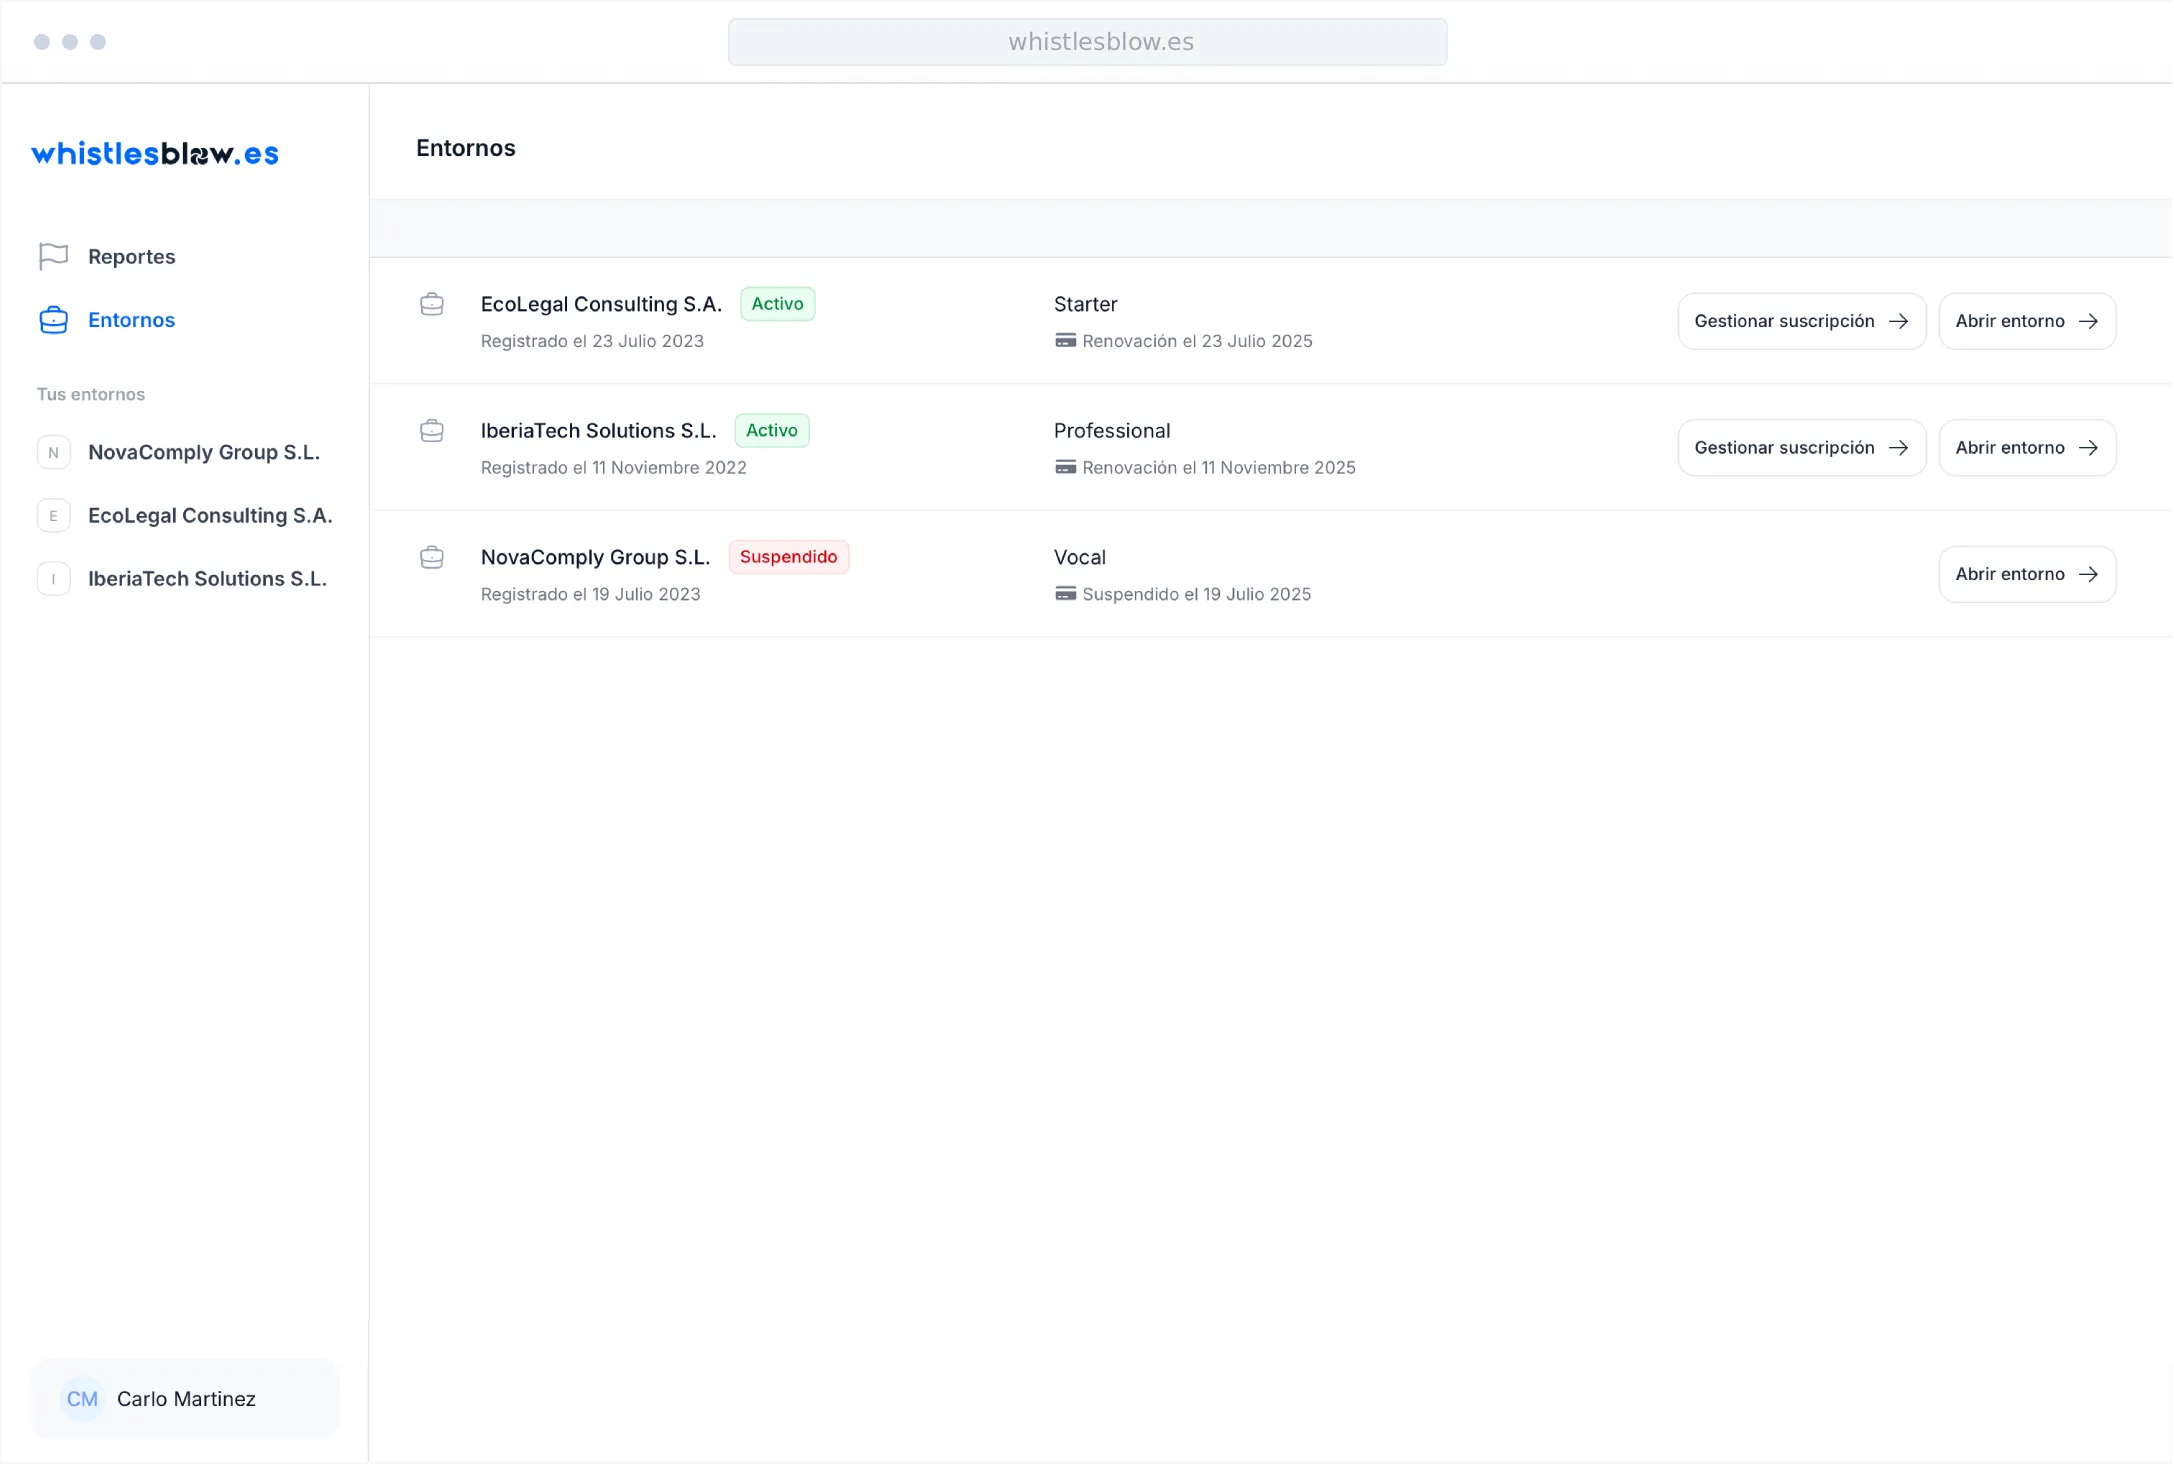
Task: Click the CM user avatar icon
Action: point(82,1399)
